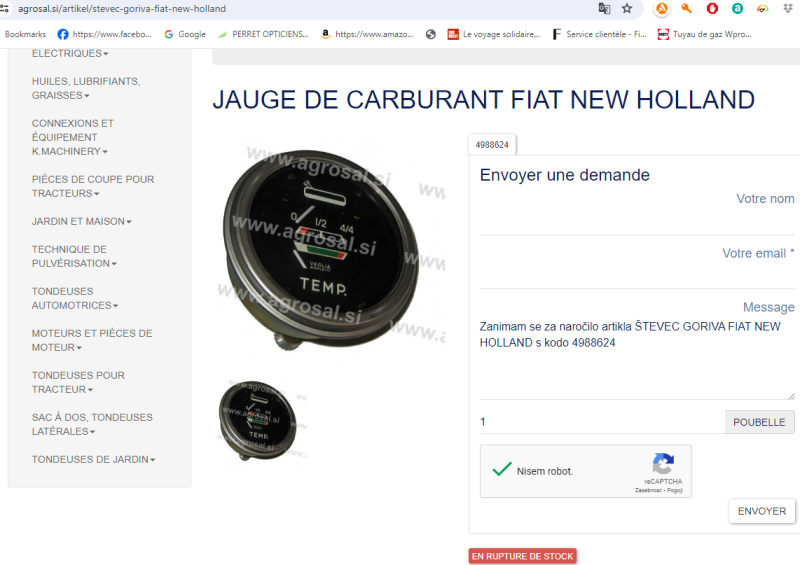This screenshot has height=565, width=800.
Task: Click the Votre email input field
Action: click(637, 276)
